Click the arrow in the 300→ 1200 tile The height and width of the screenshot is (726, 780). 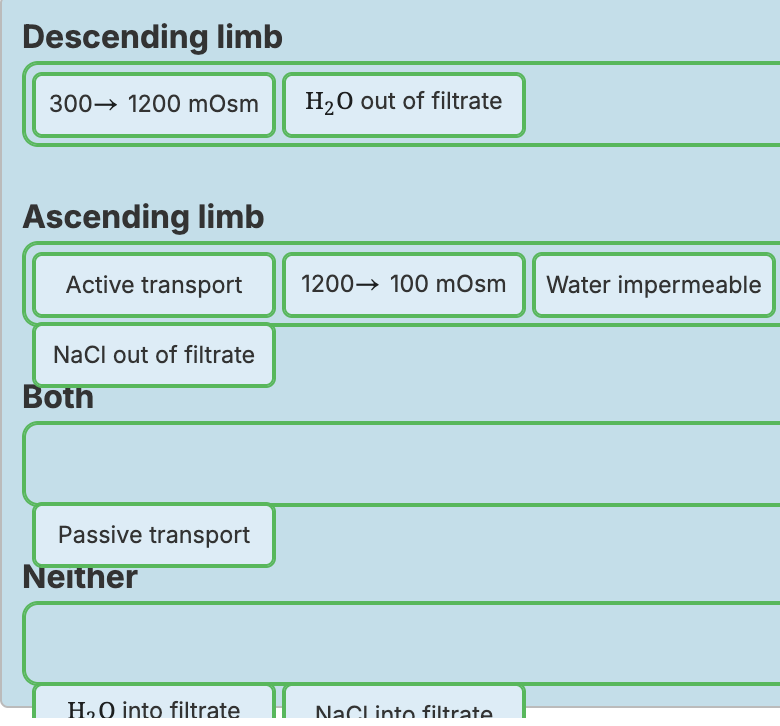(107, 105)
